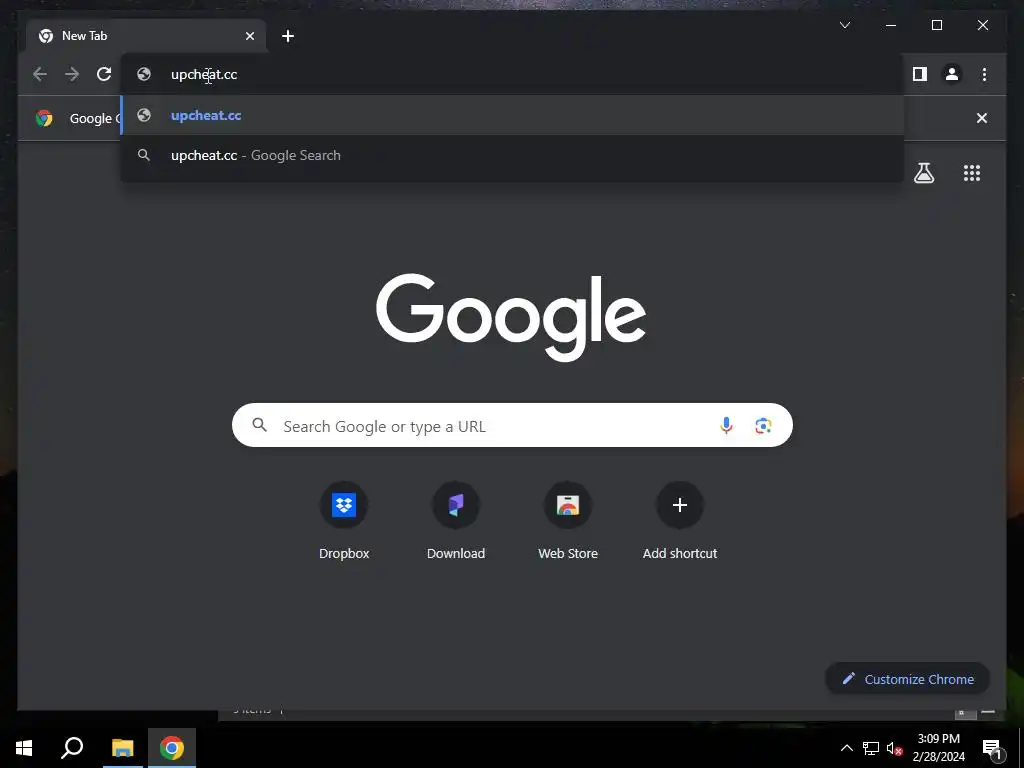
Task: Open the Google apps grid
Action: [972, 172]
